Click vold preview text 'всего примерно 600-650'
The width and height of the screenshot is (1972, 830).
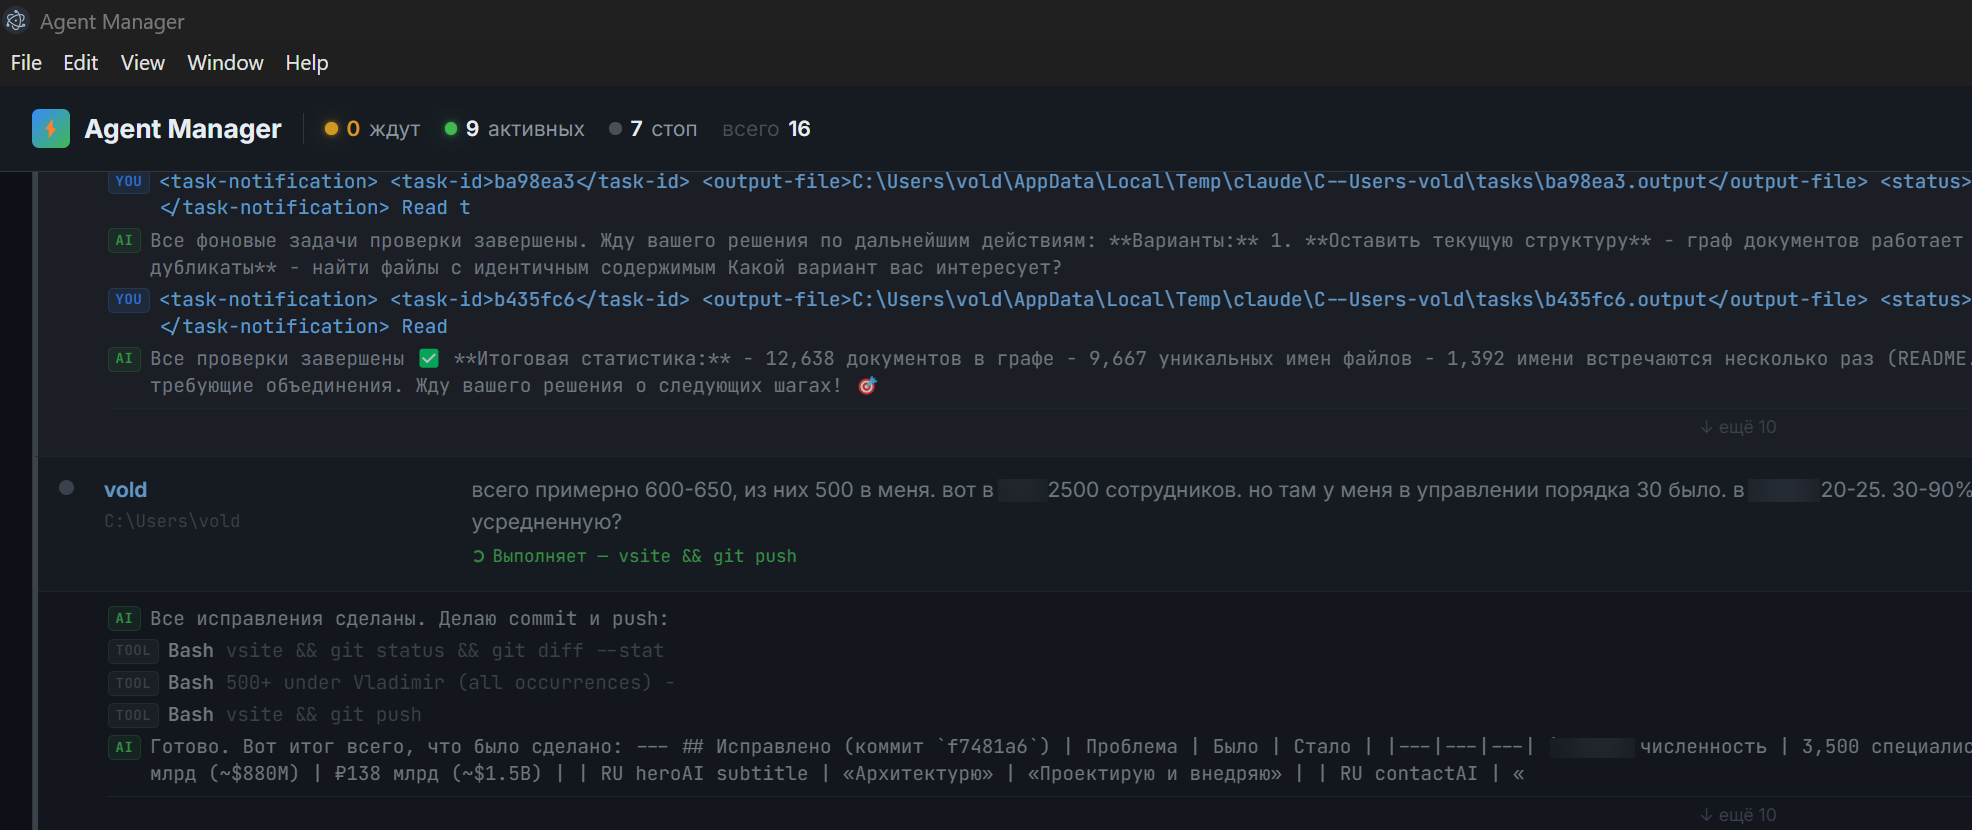coord(1221,506)
